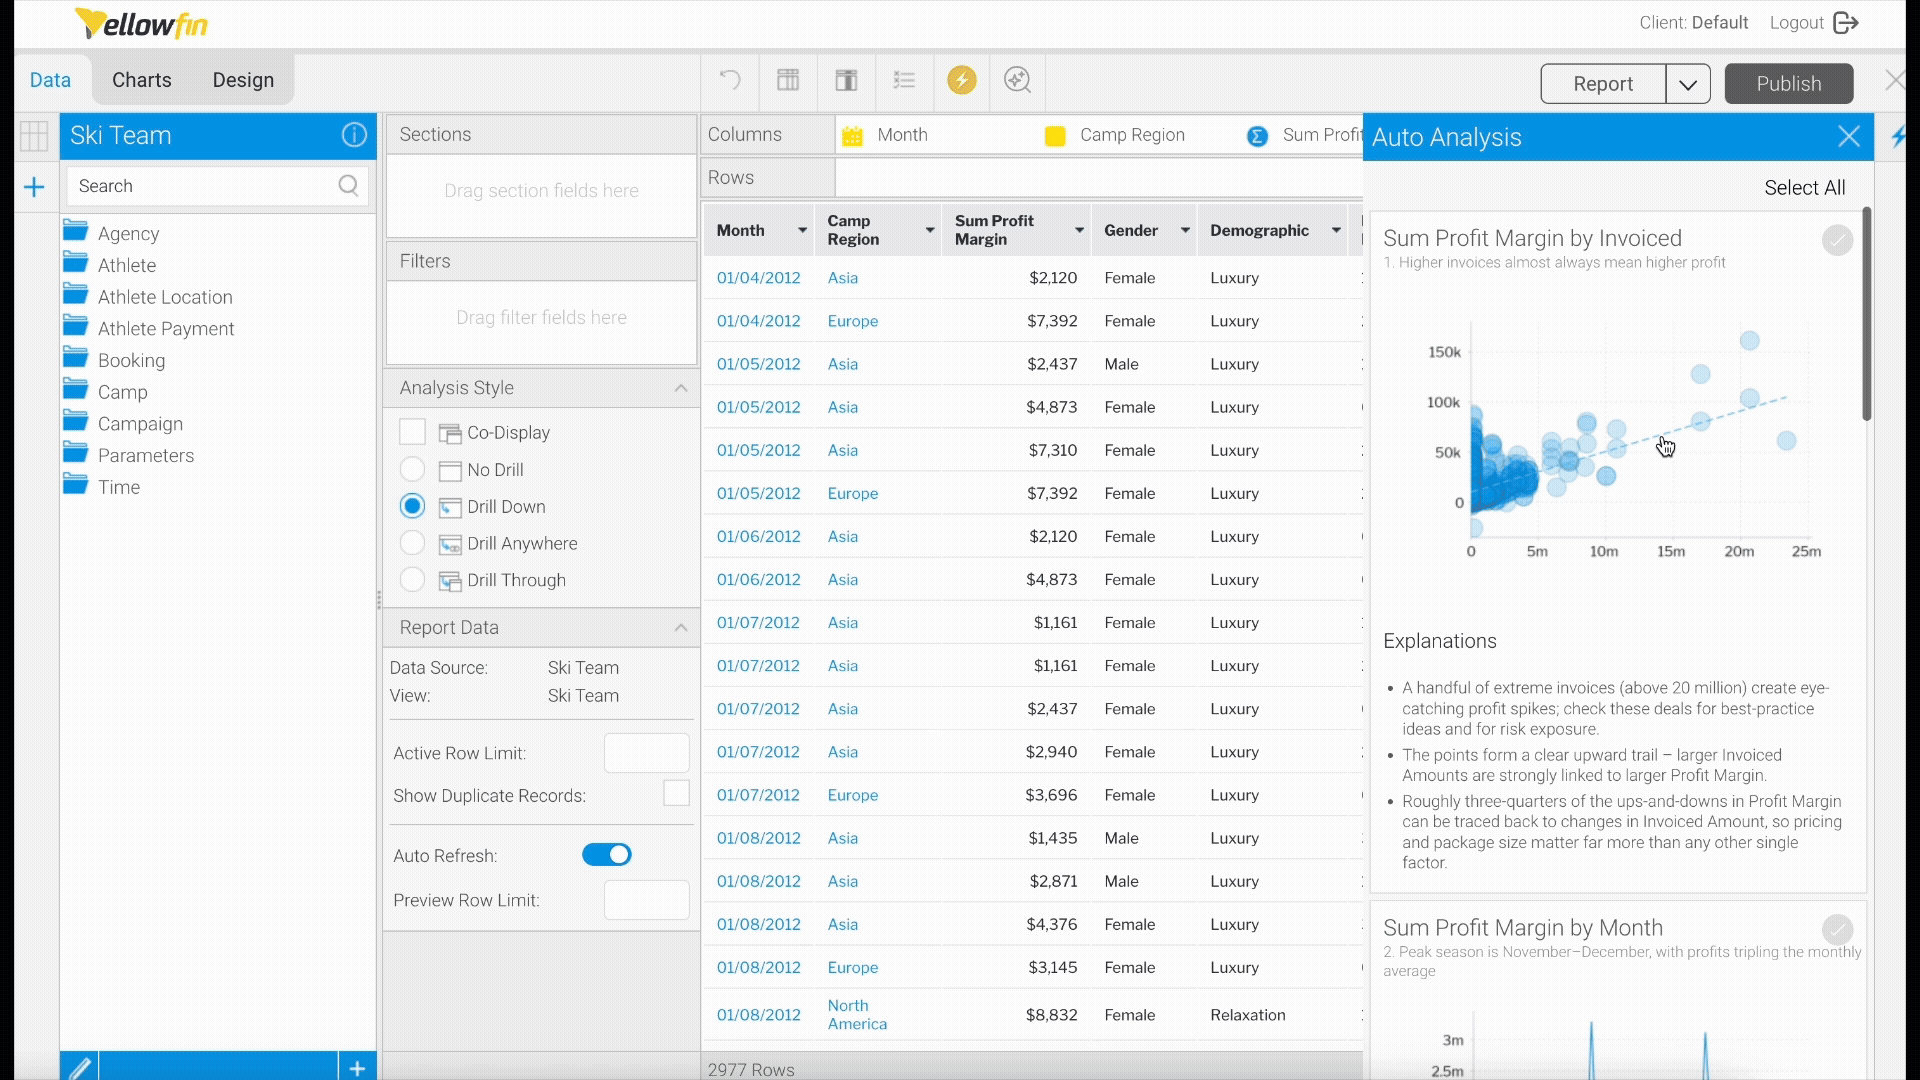1920x1080 pixels.
Task: Click the Logout exit icon
Action: click(x=1846, y=22)
